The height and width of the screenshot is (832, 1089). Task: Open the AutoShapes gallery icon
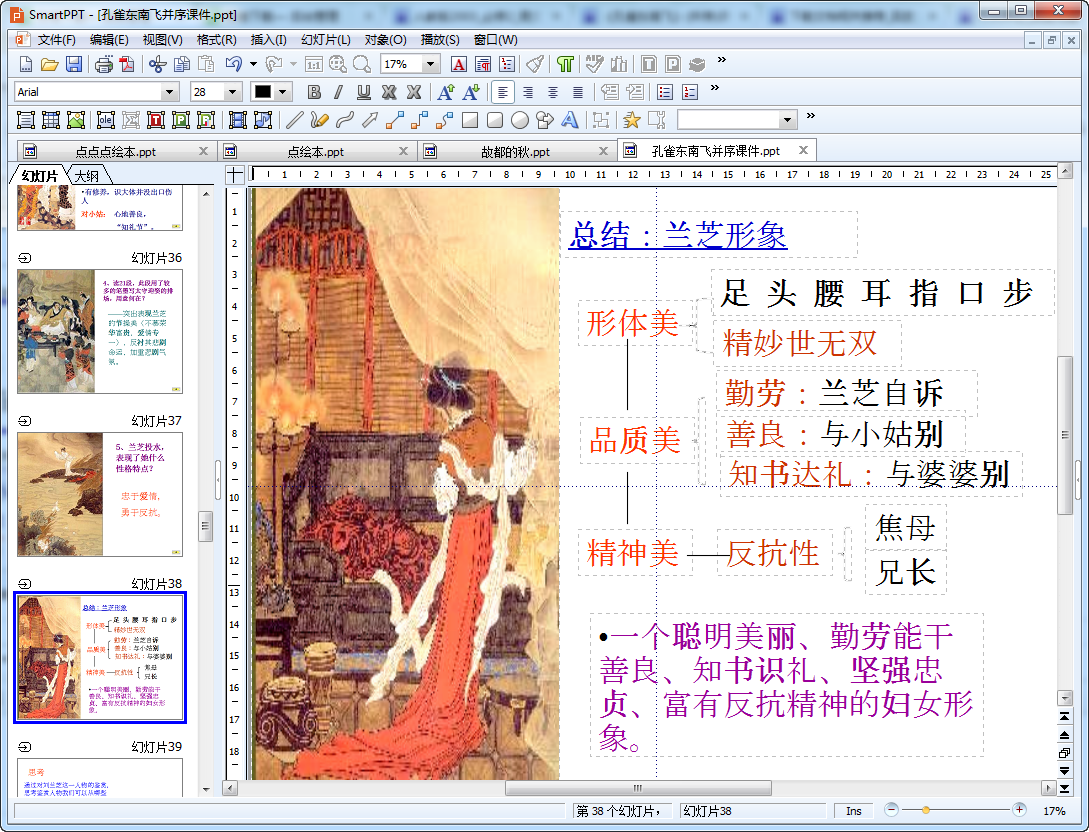click(x=544, y=120)
